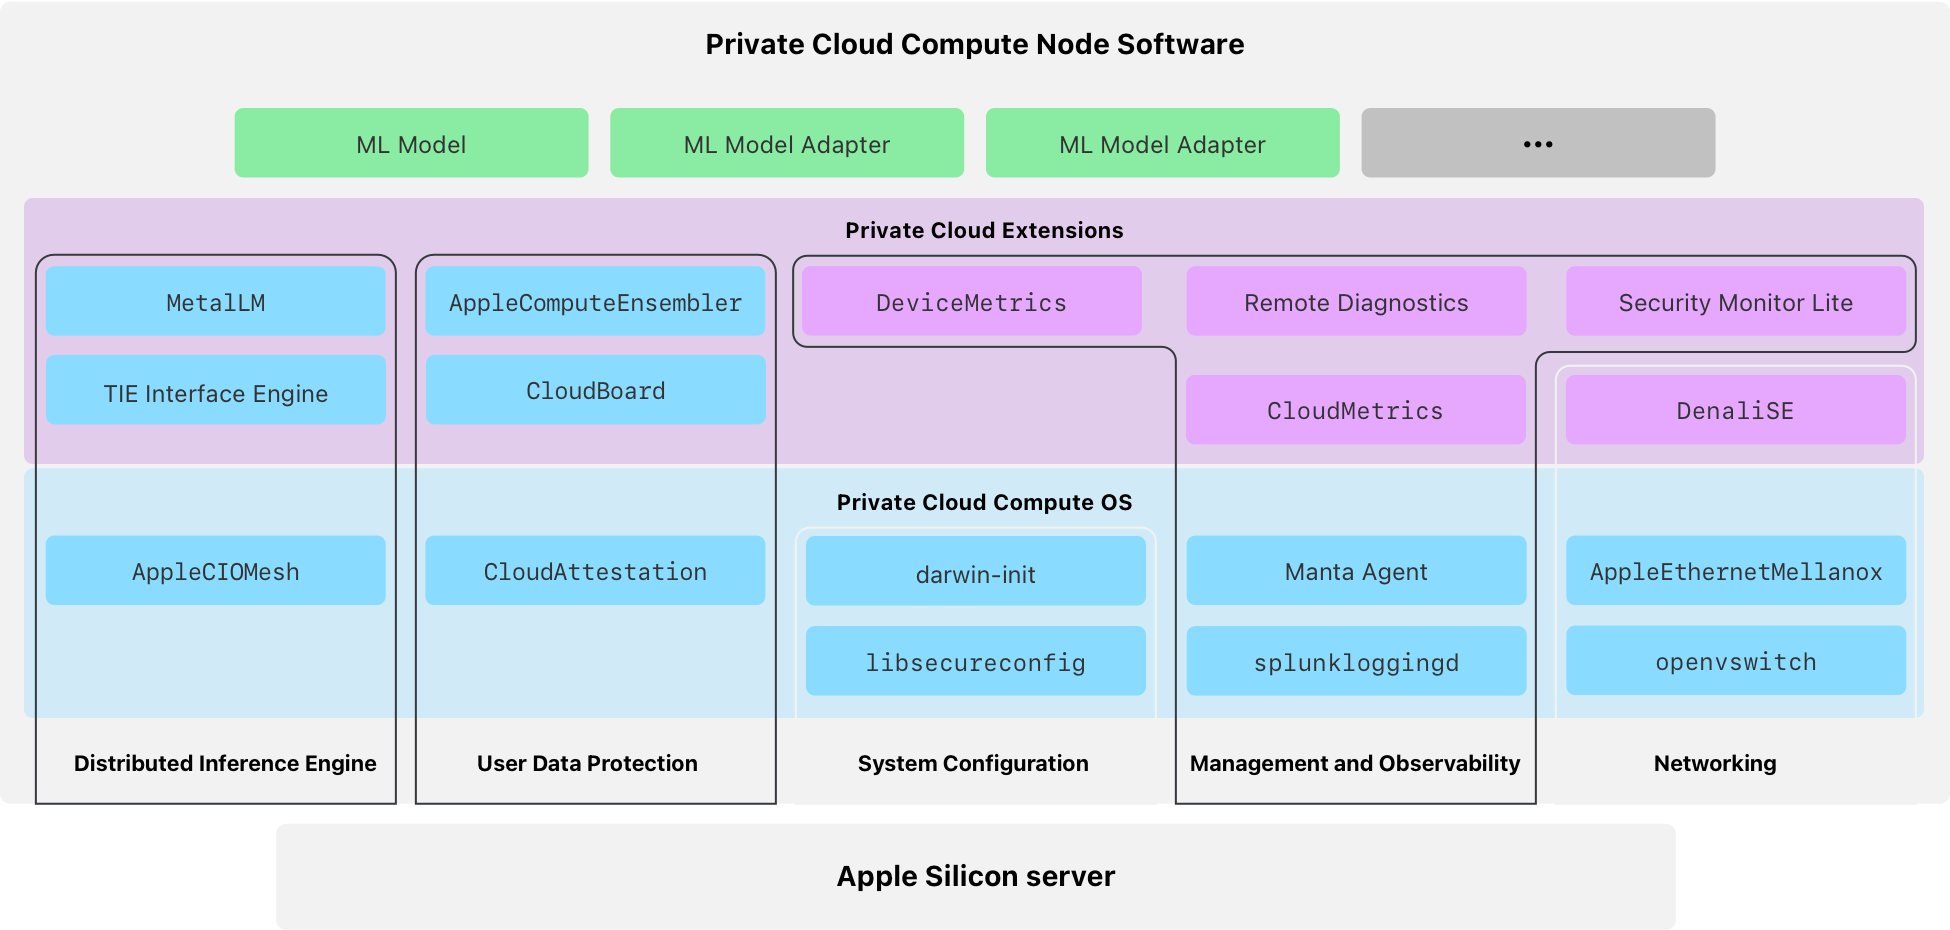Select the CloudBoard component
This screenshot has height=930, width=1950.
pos(595,390)
